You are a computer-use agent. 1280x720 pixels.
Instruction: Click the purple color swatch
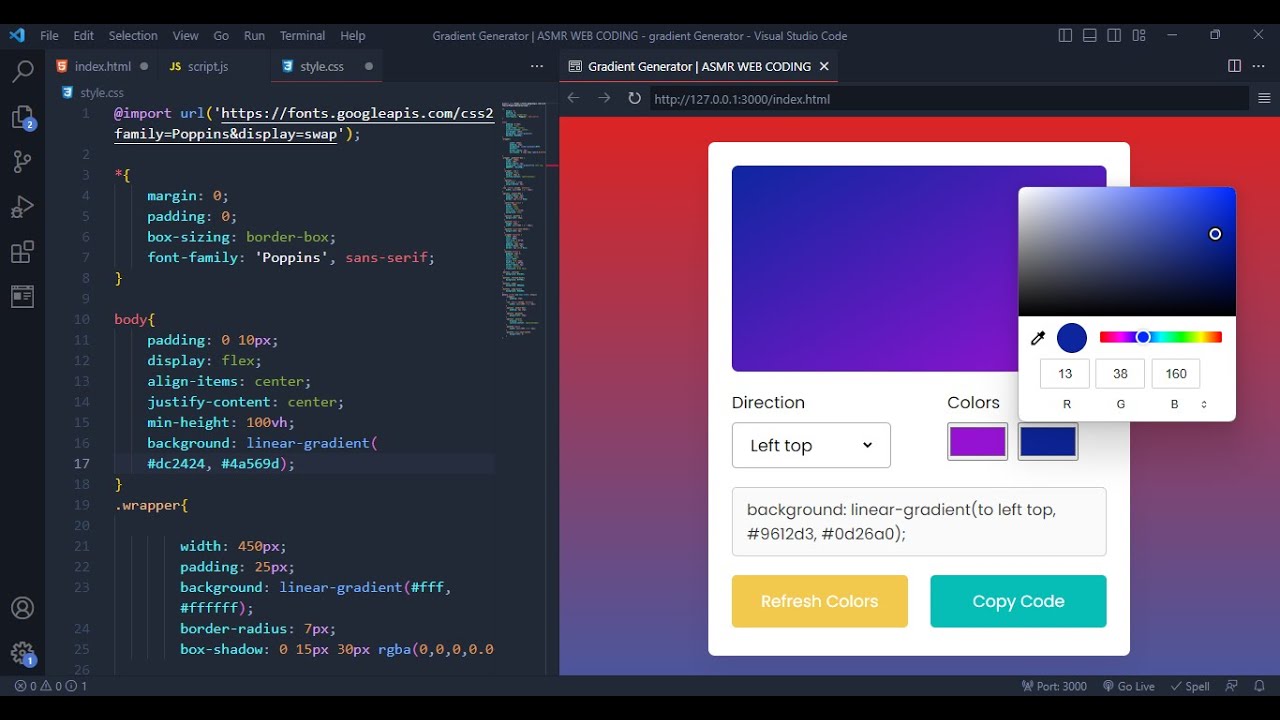(x=977, y=442)
